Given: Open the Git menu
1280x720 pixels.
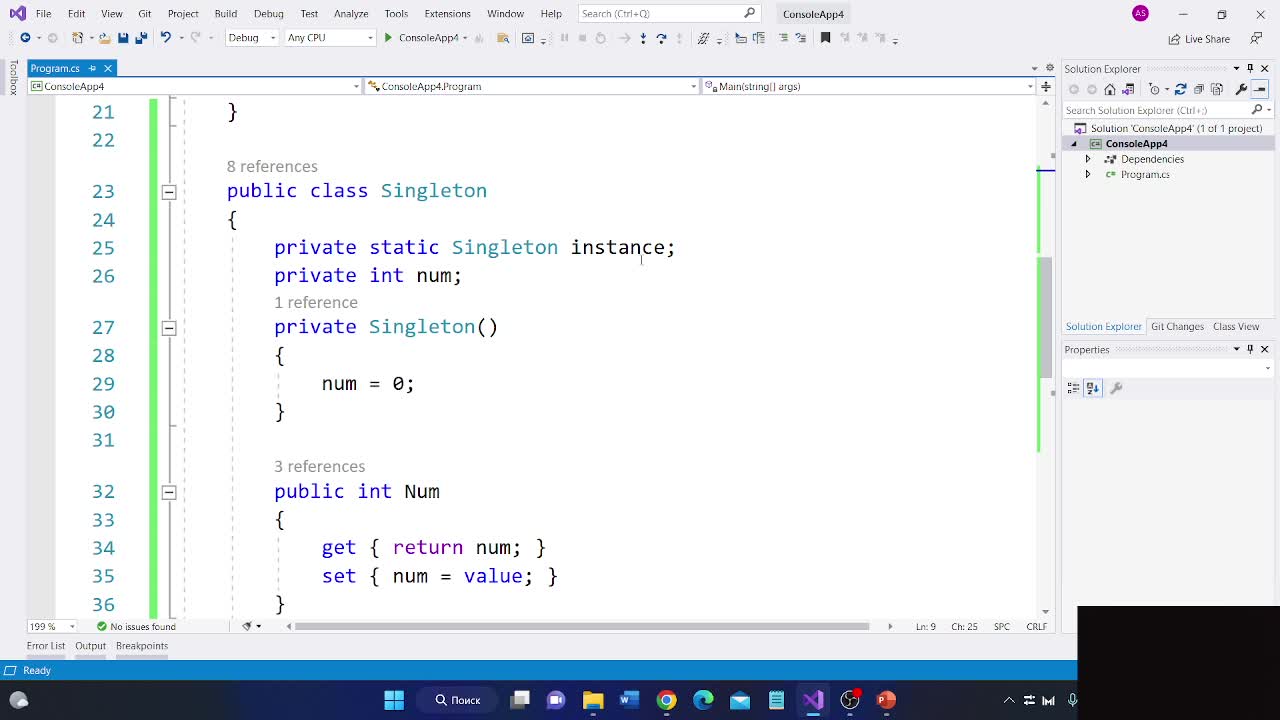Looking at the screenshot, I should pos(145,14).
